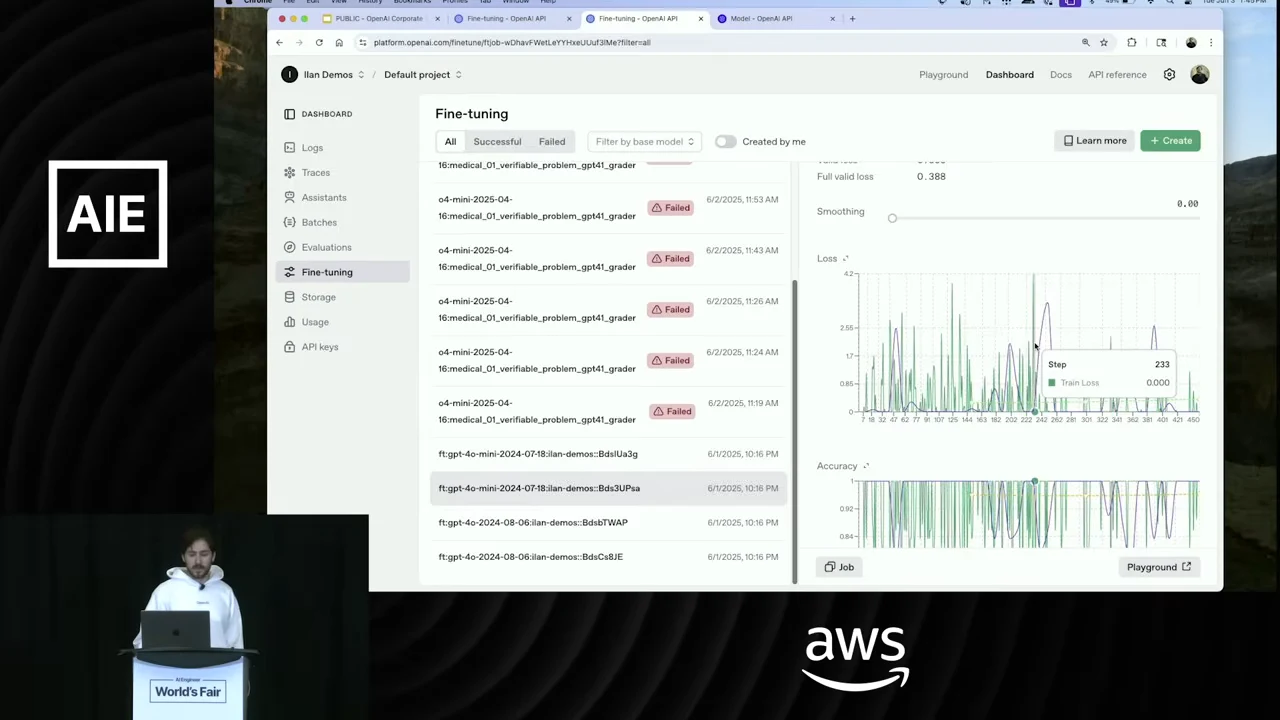Click the job list scrollbar

tap(795, 430)
